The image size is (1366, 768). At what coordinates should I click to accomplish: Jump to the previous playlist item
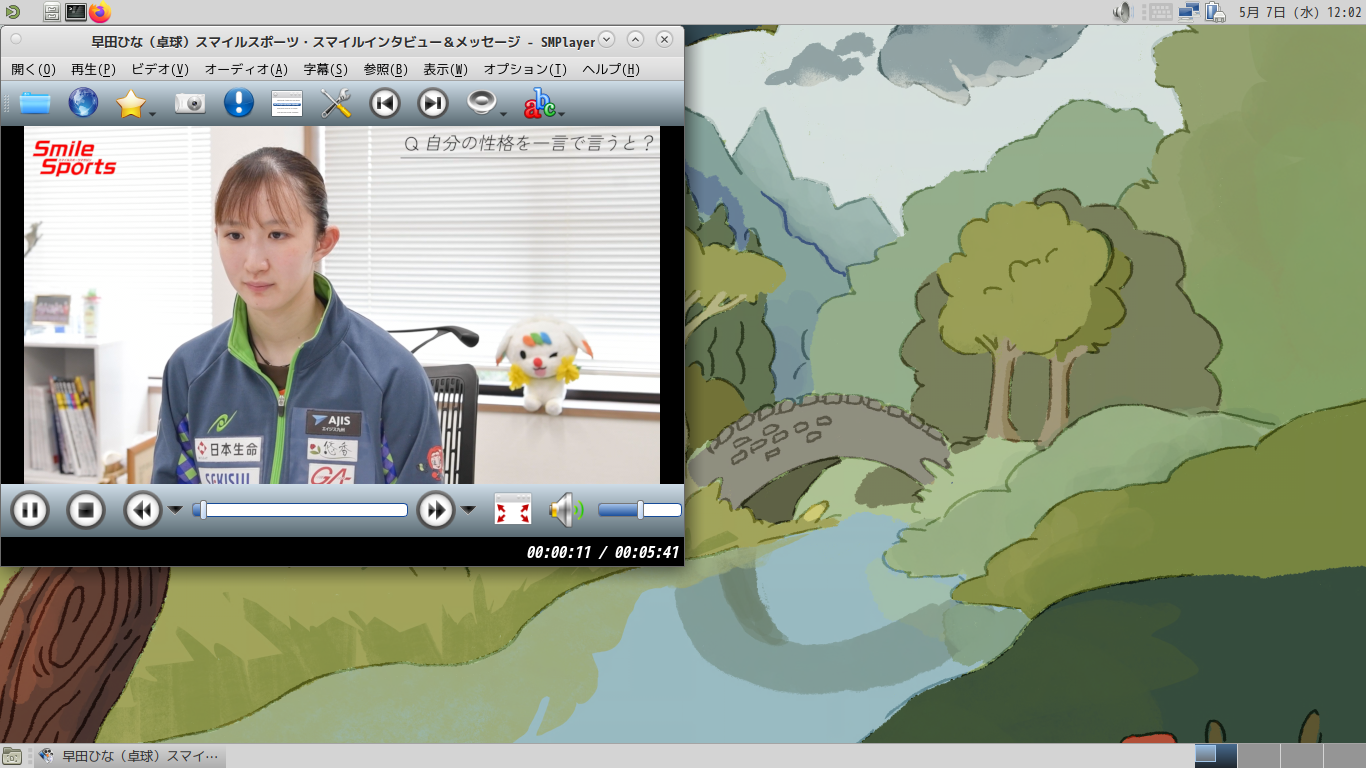(385, 103)
